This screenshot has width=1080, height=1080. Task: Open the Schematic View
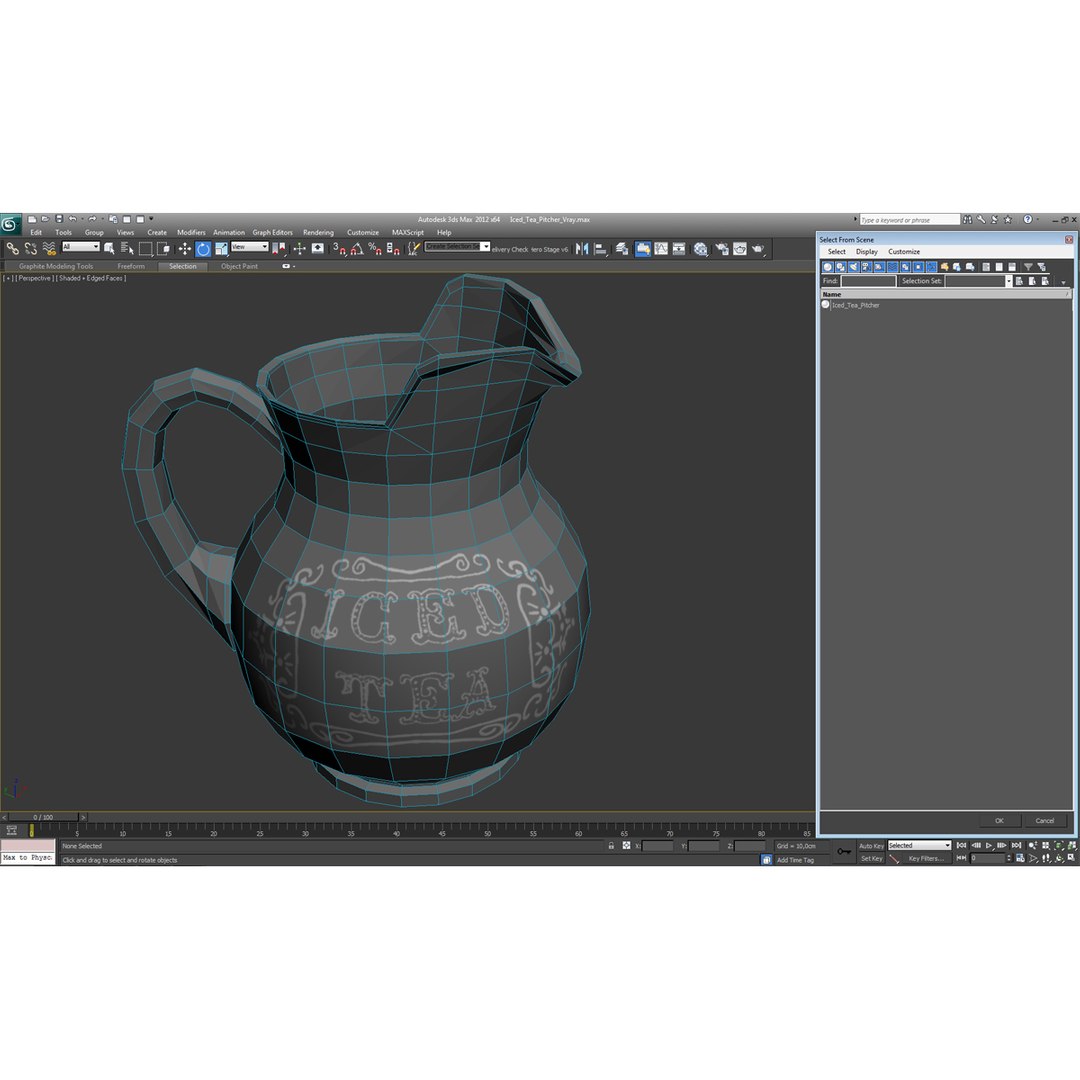[679, 249]
